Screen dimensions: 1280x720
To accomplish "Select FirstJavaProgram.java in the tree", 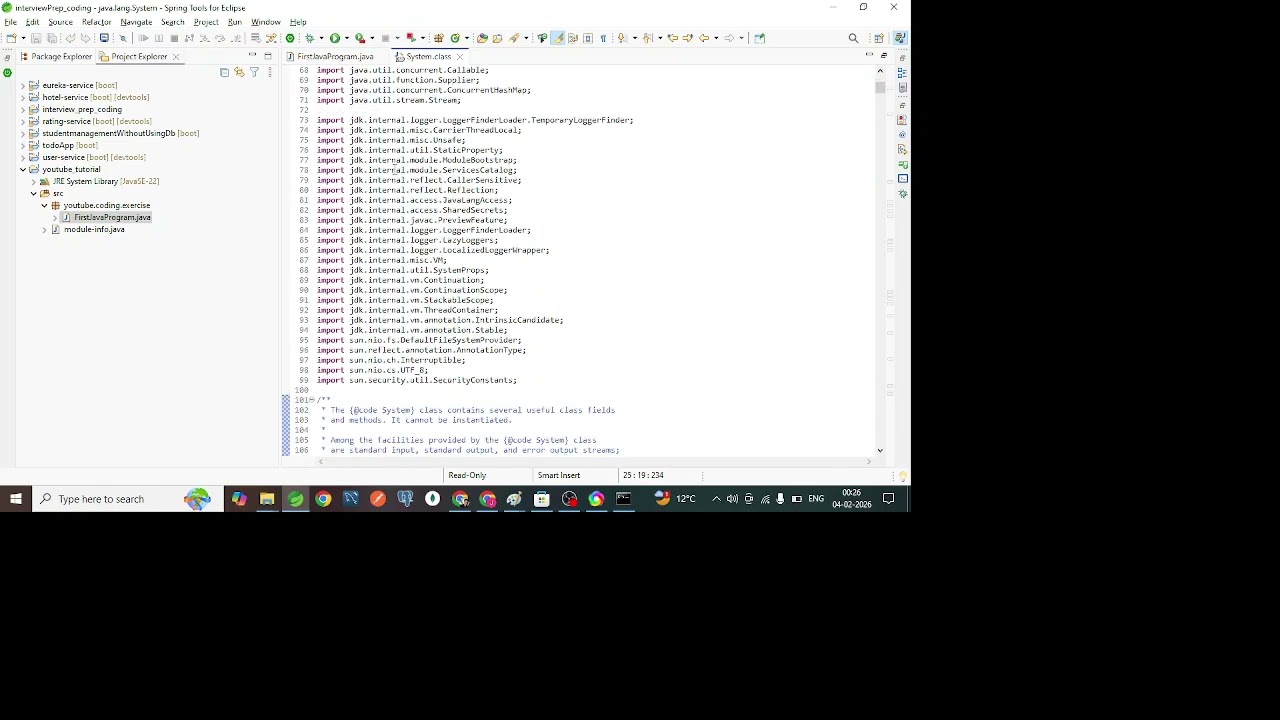I will (x=112, y=217).
